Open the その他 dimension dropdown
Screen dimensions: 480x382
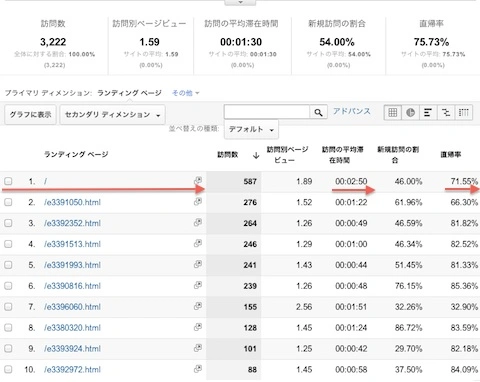tap(186, 93)
